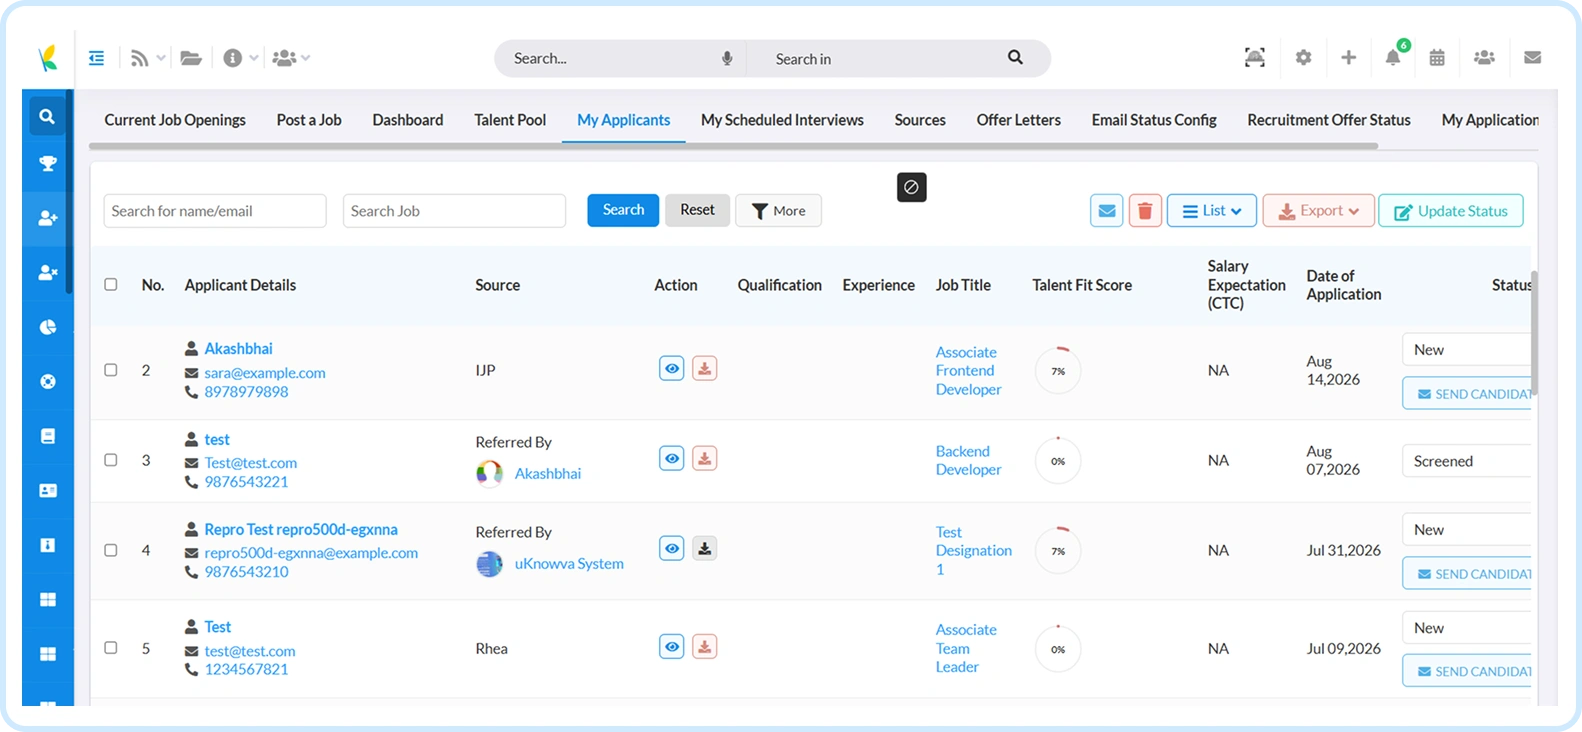Check the box for applicant No. 3

[x=111, y=460]
